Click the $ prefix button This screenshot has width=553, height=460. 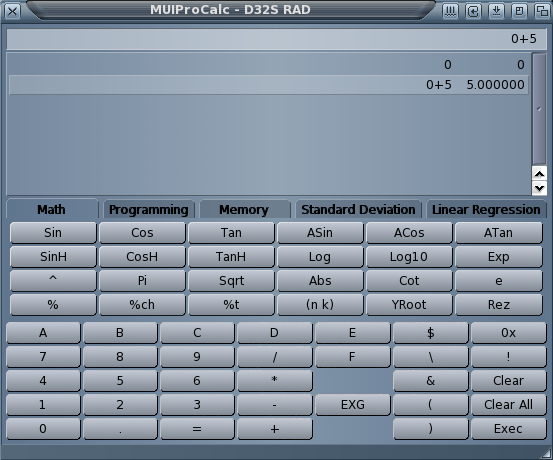coord(431,333)
